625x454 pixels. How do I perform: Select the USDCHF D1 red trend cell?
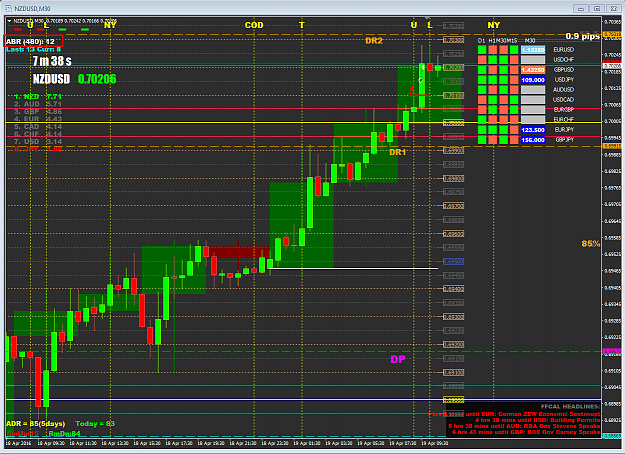482,60
